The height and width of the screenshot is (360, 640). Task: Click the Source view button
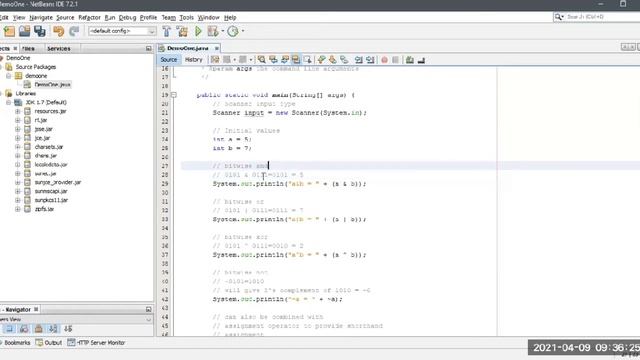(169, 60)
